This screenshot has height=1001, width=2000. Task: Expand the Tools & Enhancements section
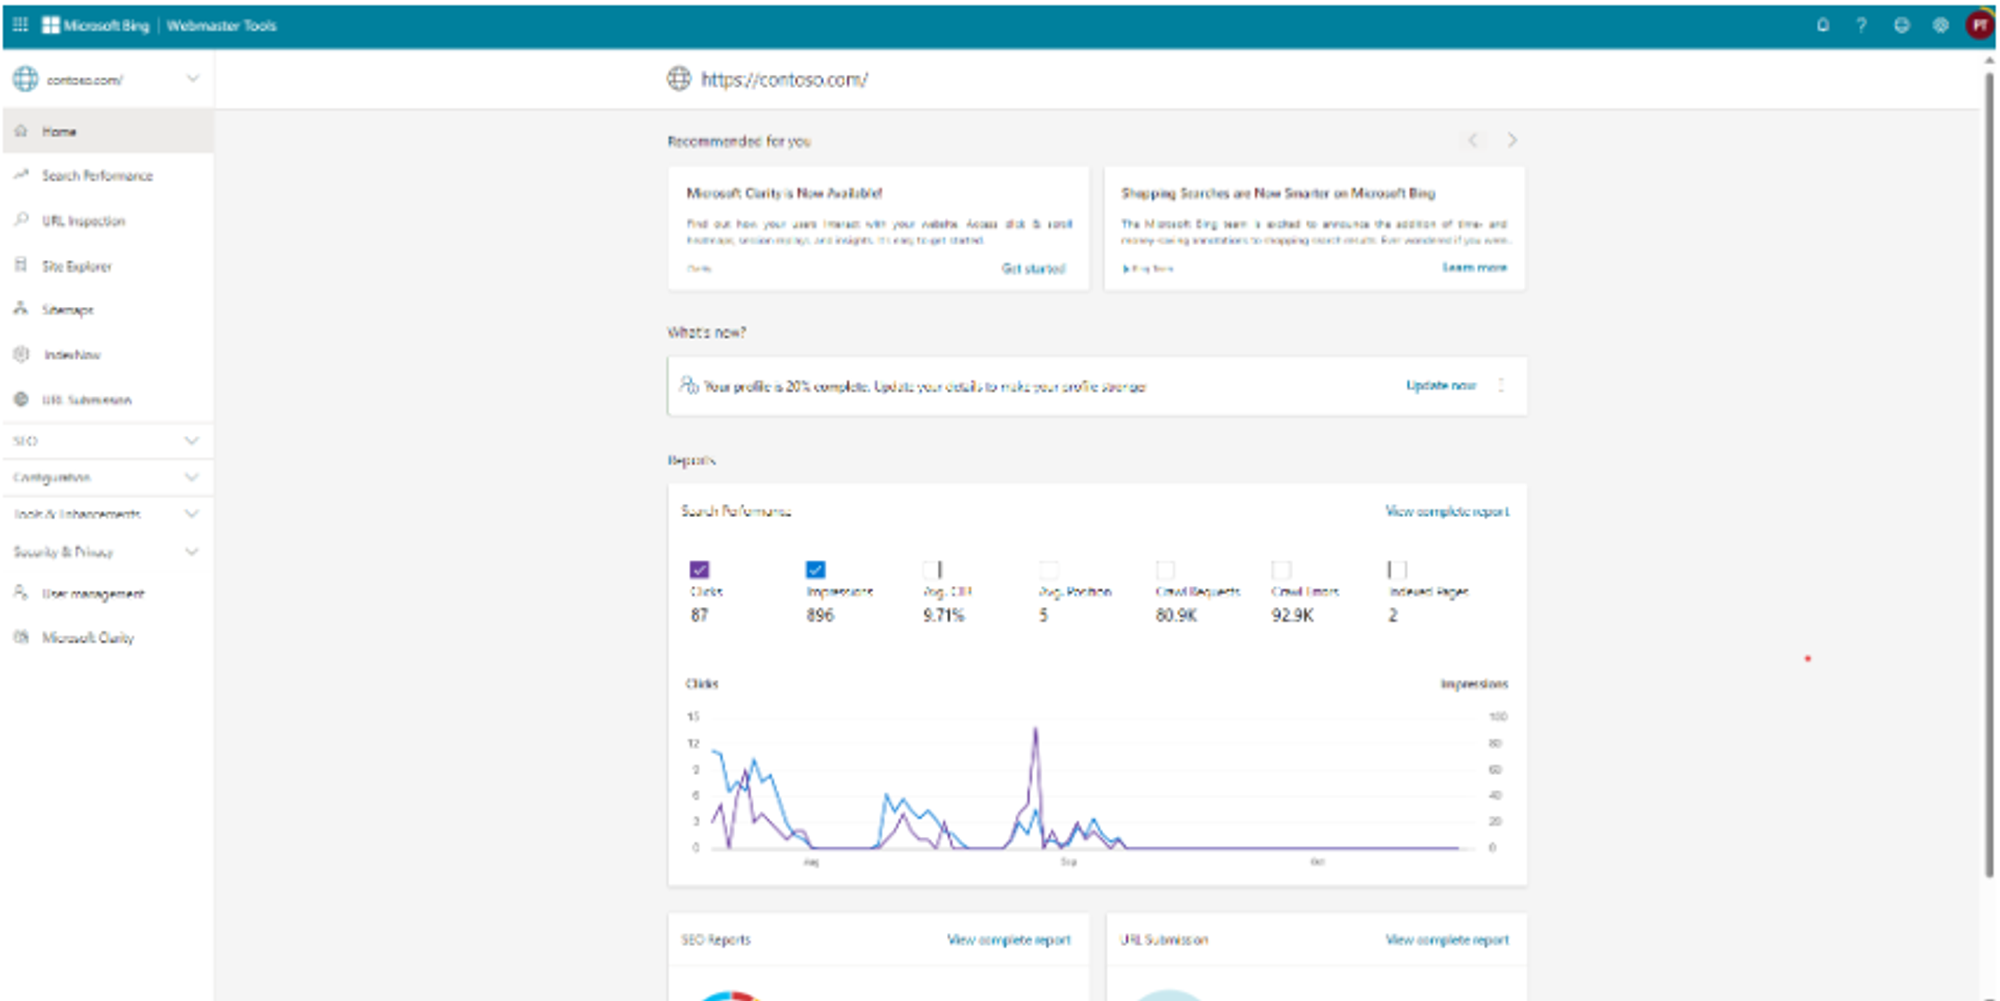pyautogui.click(x=108, y=514)
